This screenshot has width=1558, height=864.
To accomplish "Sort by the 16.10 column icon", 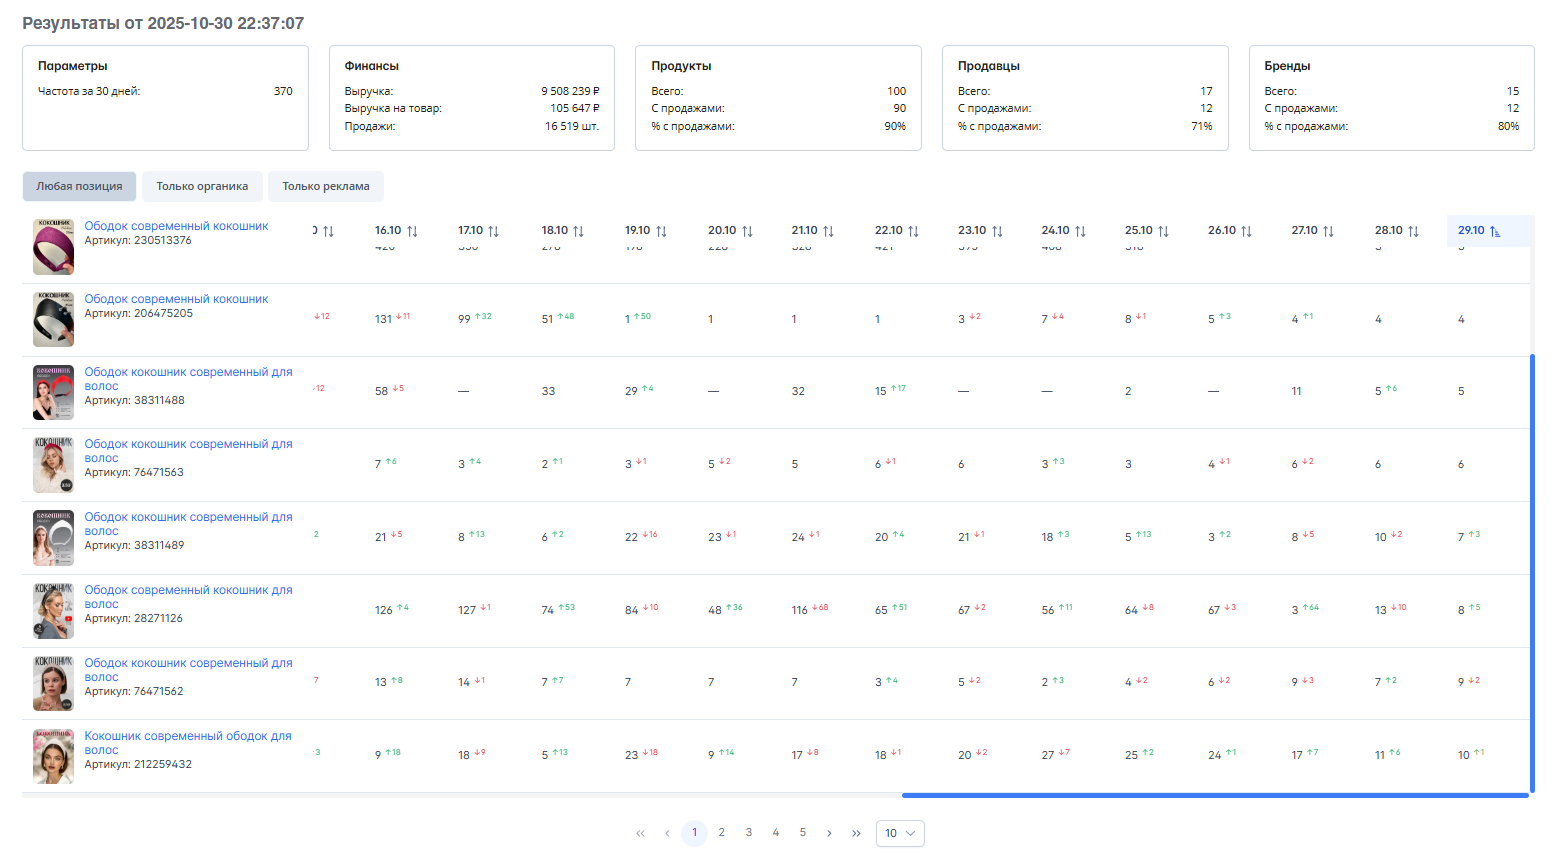I will click(x=412, y=231).
